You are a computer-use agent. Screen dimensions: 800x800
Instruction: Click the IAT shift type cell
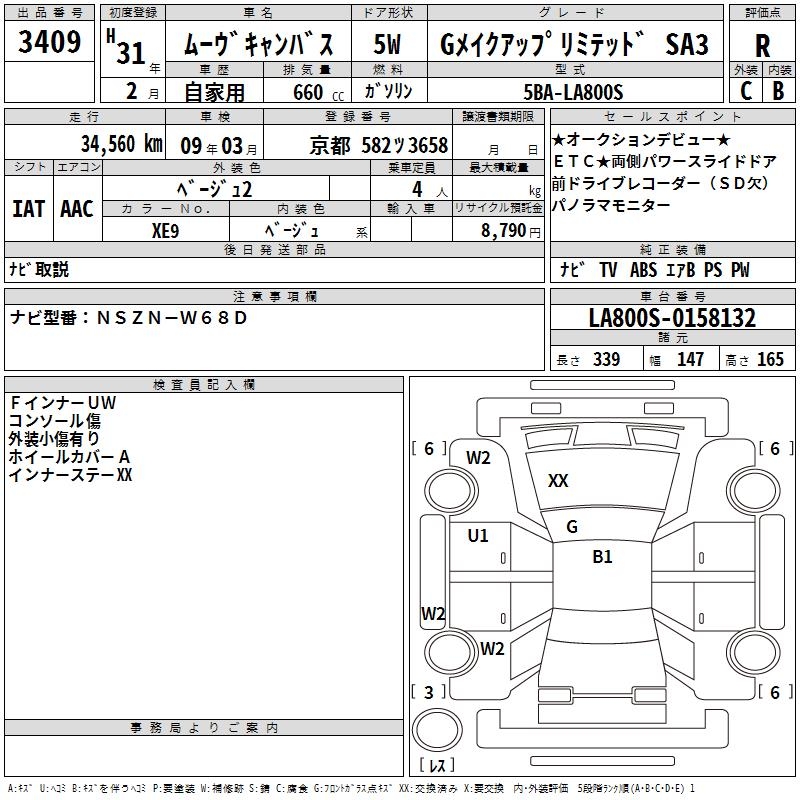tap(28, 208)
